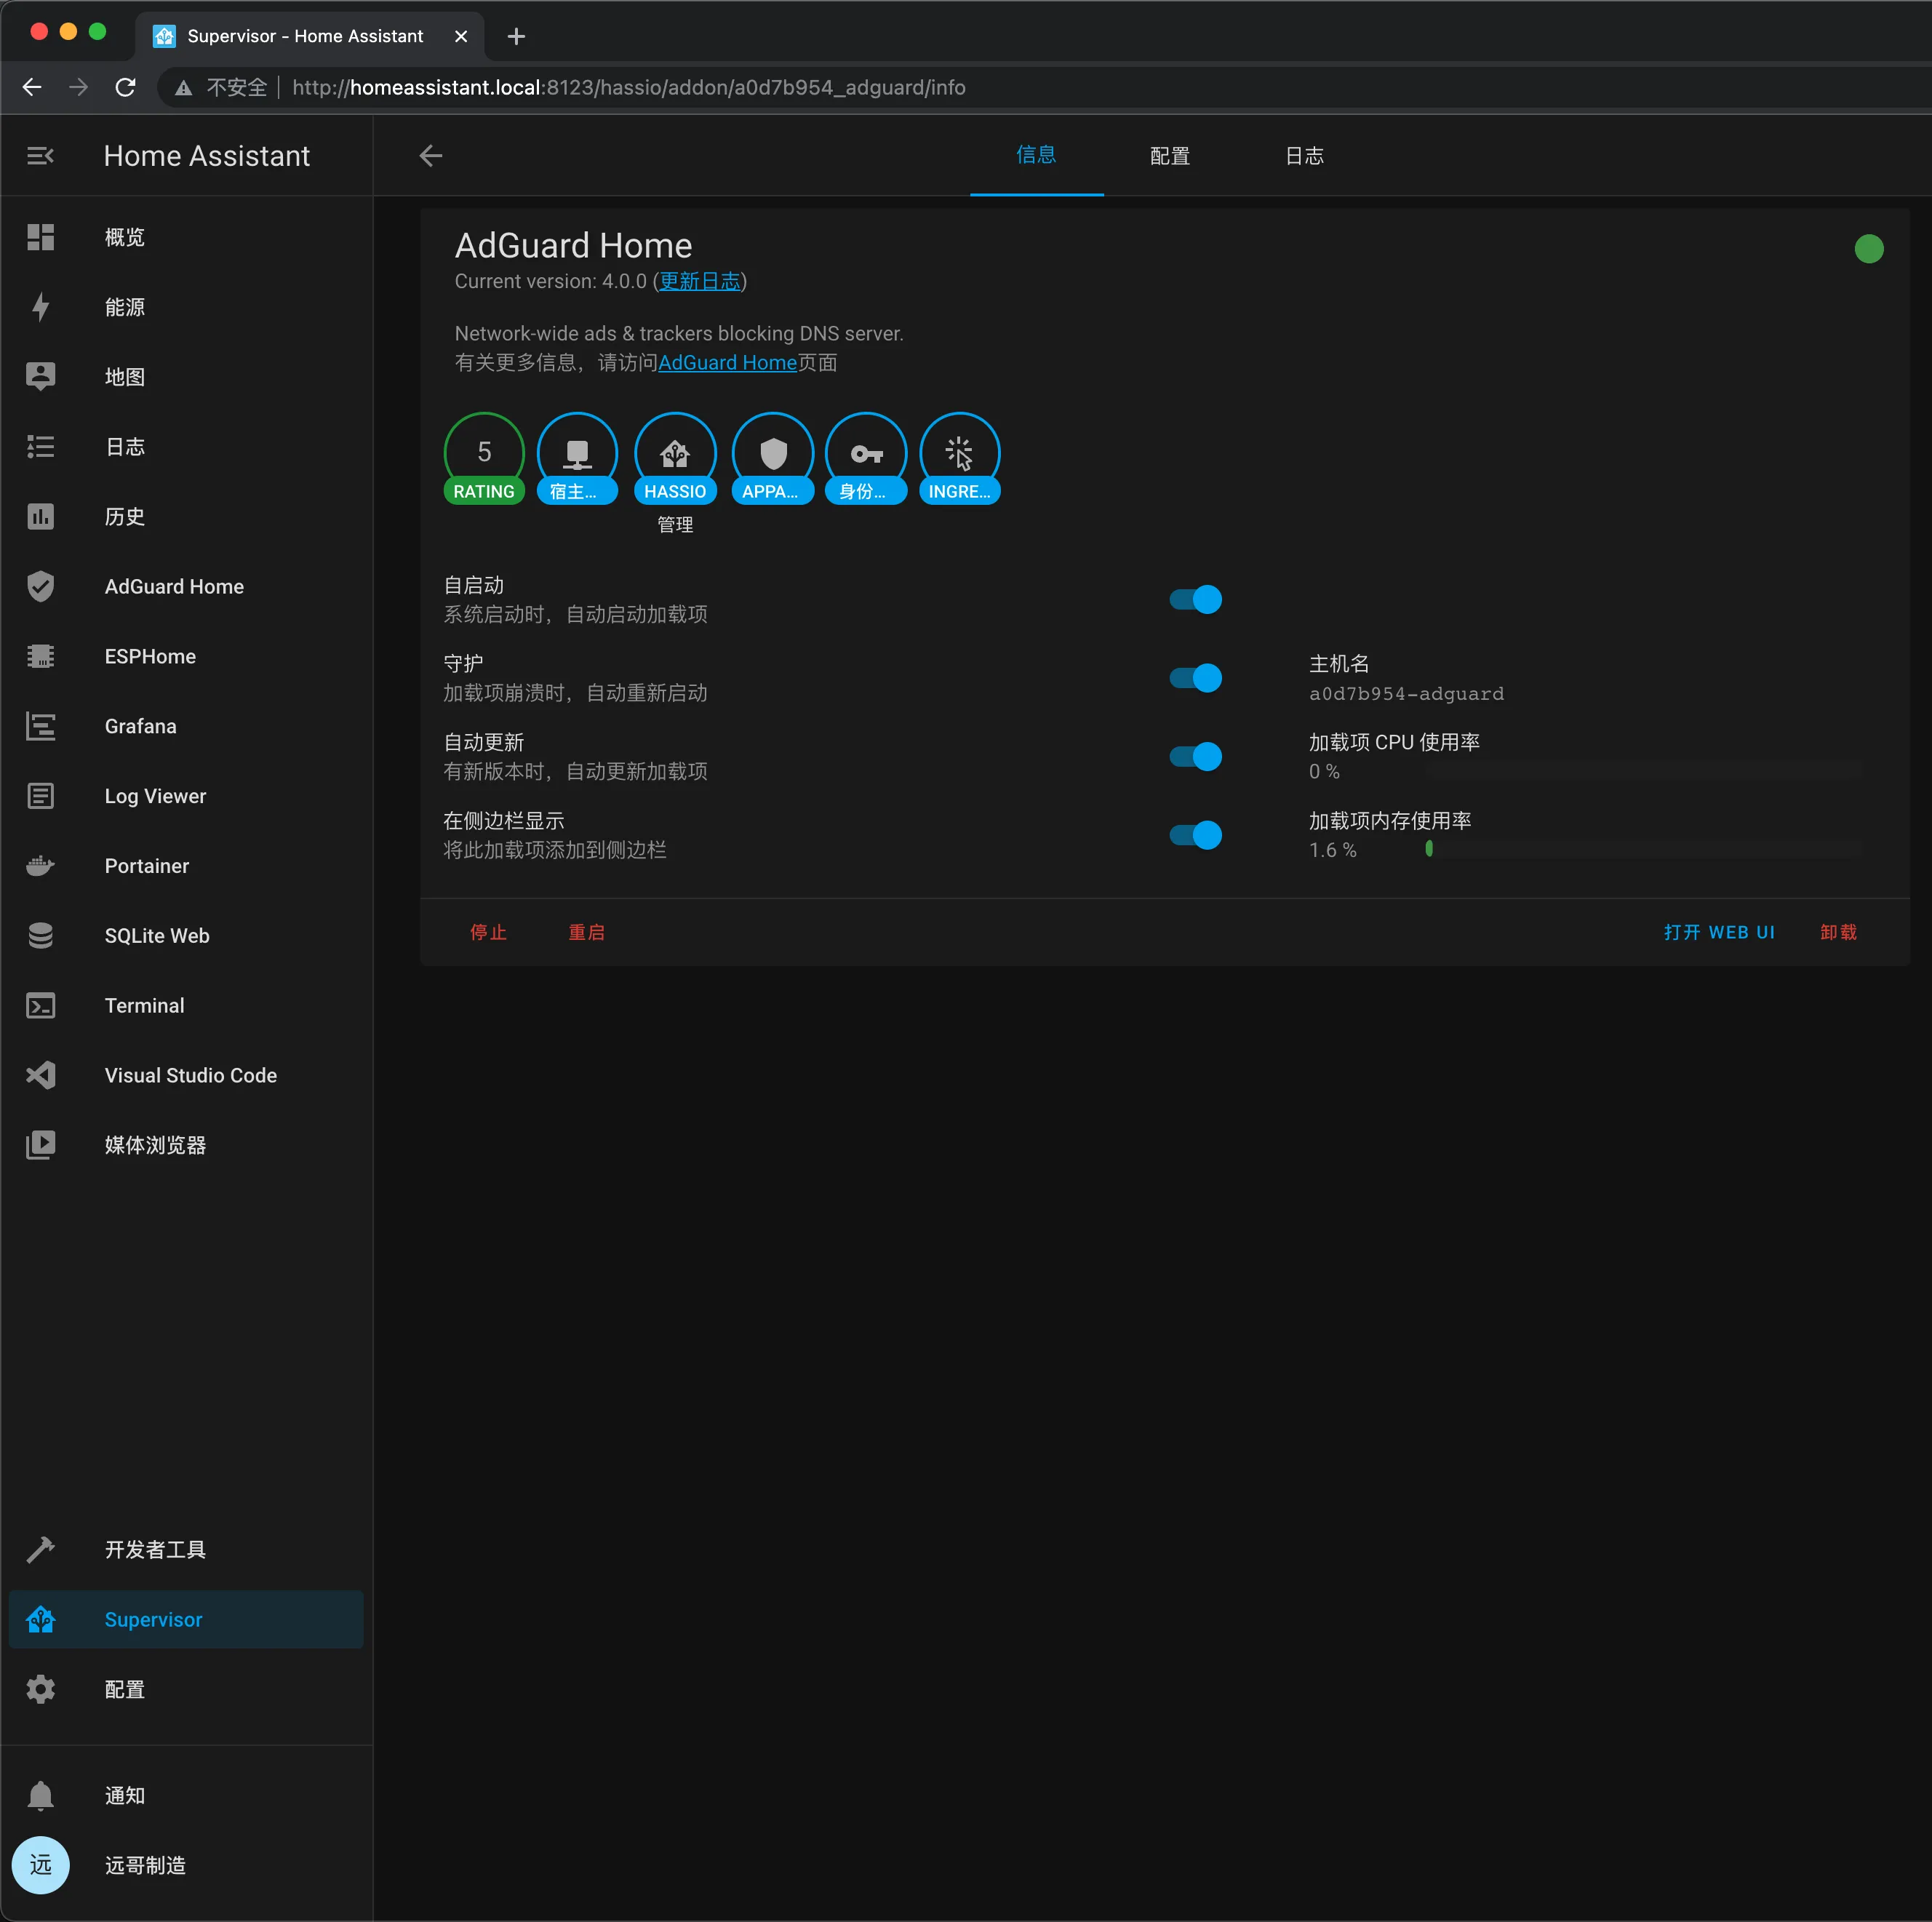Click the Grafana sidebar icon
Viewport: 1932px width, 1922px height.
[42, 725]
